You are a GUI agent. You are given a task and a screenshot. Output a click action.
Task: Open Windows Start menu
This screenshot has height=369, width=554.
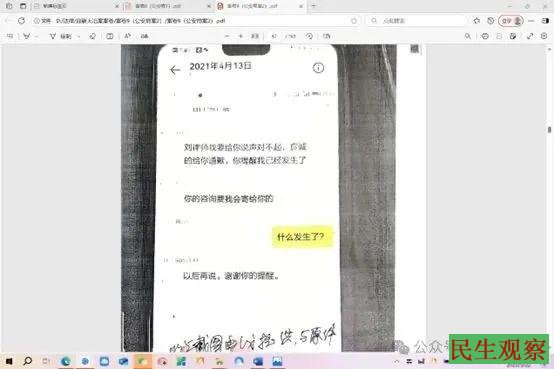[10, 361]
